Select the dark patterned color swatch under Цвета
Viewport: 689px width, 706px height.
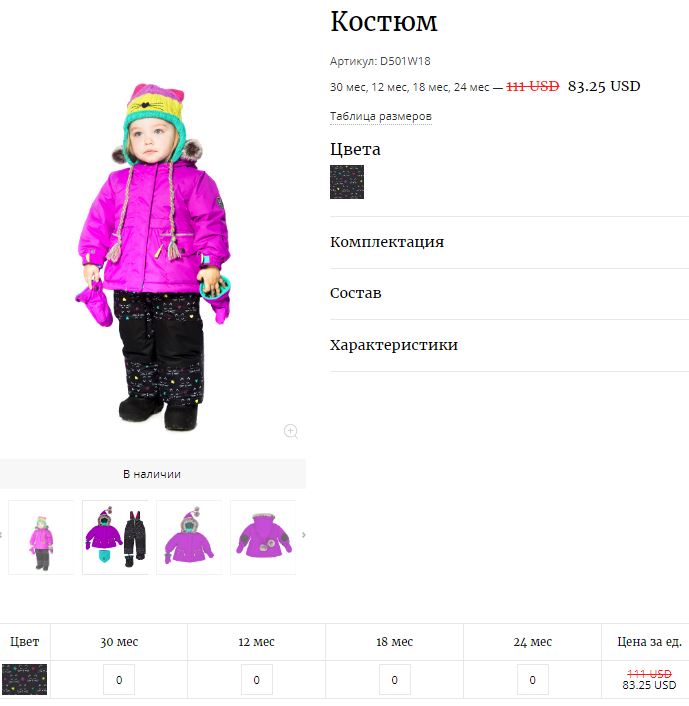[x=347, y=182]
